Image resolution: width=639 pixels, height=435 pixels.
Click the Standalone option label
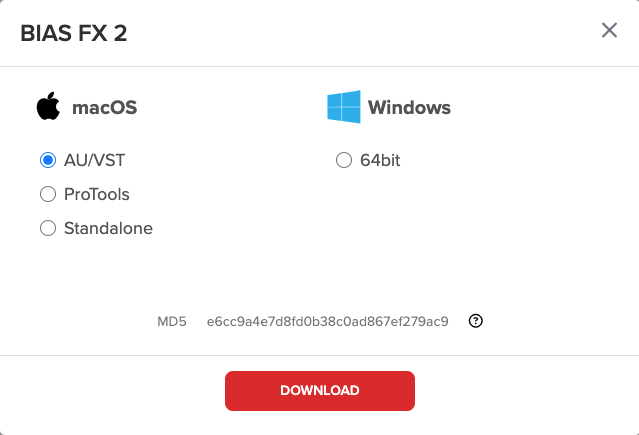(x=108, y=228)
